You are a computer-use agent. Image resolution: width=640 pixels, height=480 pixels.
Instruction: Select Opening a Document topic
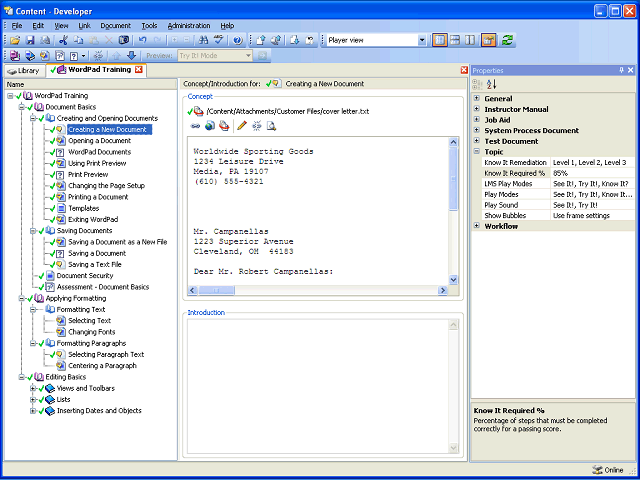click(x=98, y=140)
